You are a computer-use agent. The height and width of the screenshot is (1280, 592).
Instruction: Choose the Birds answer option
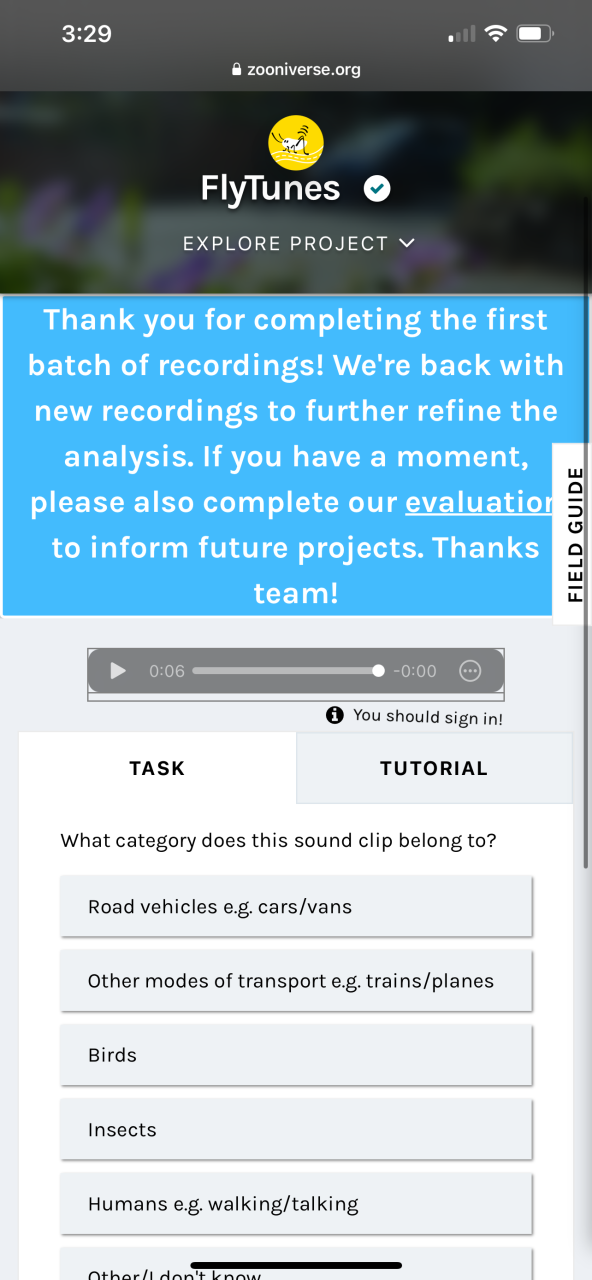[296, 1055]
